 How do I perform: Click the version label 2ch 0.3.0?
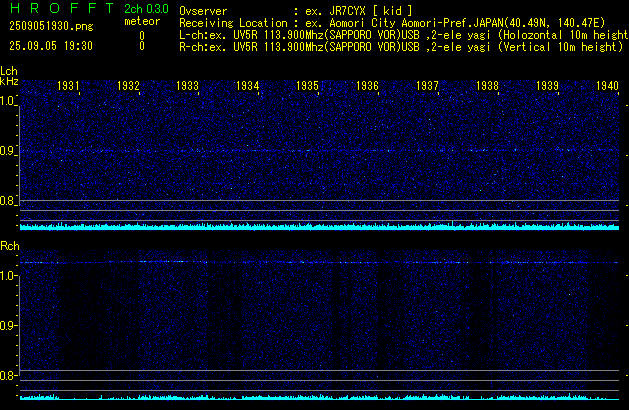[146, 8]
